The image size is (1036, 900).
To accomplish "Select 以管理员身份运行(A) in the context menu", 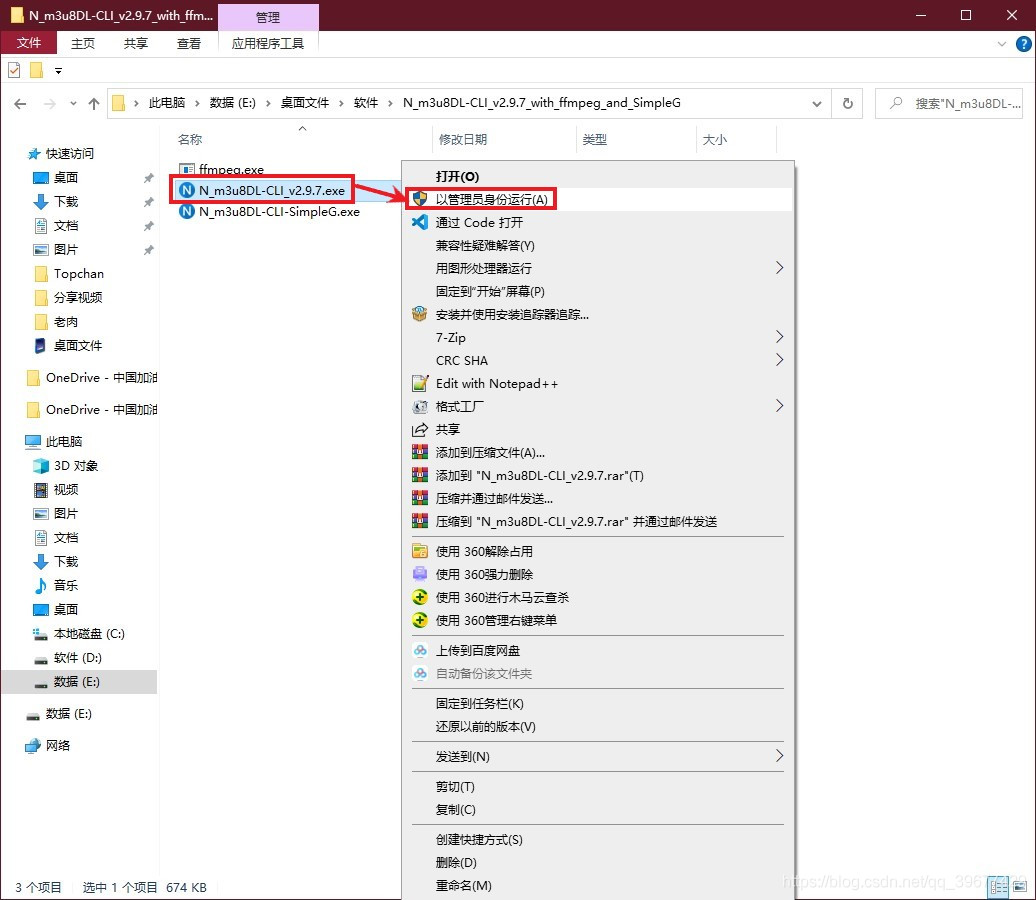I will [491, 199].
